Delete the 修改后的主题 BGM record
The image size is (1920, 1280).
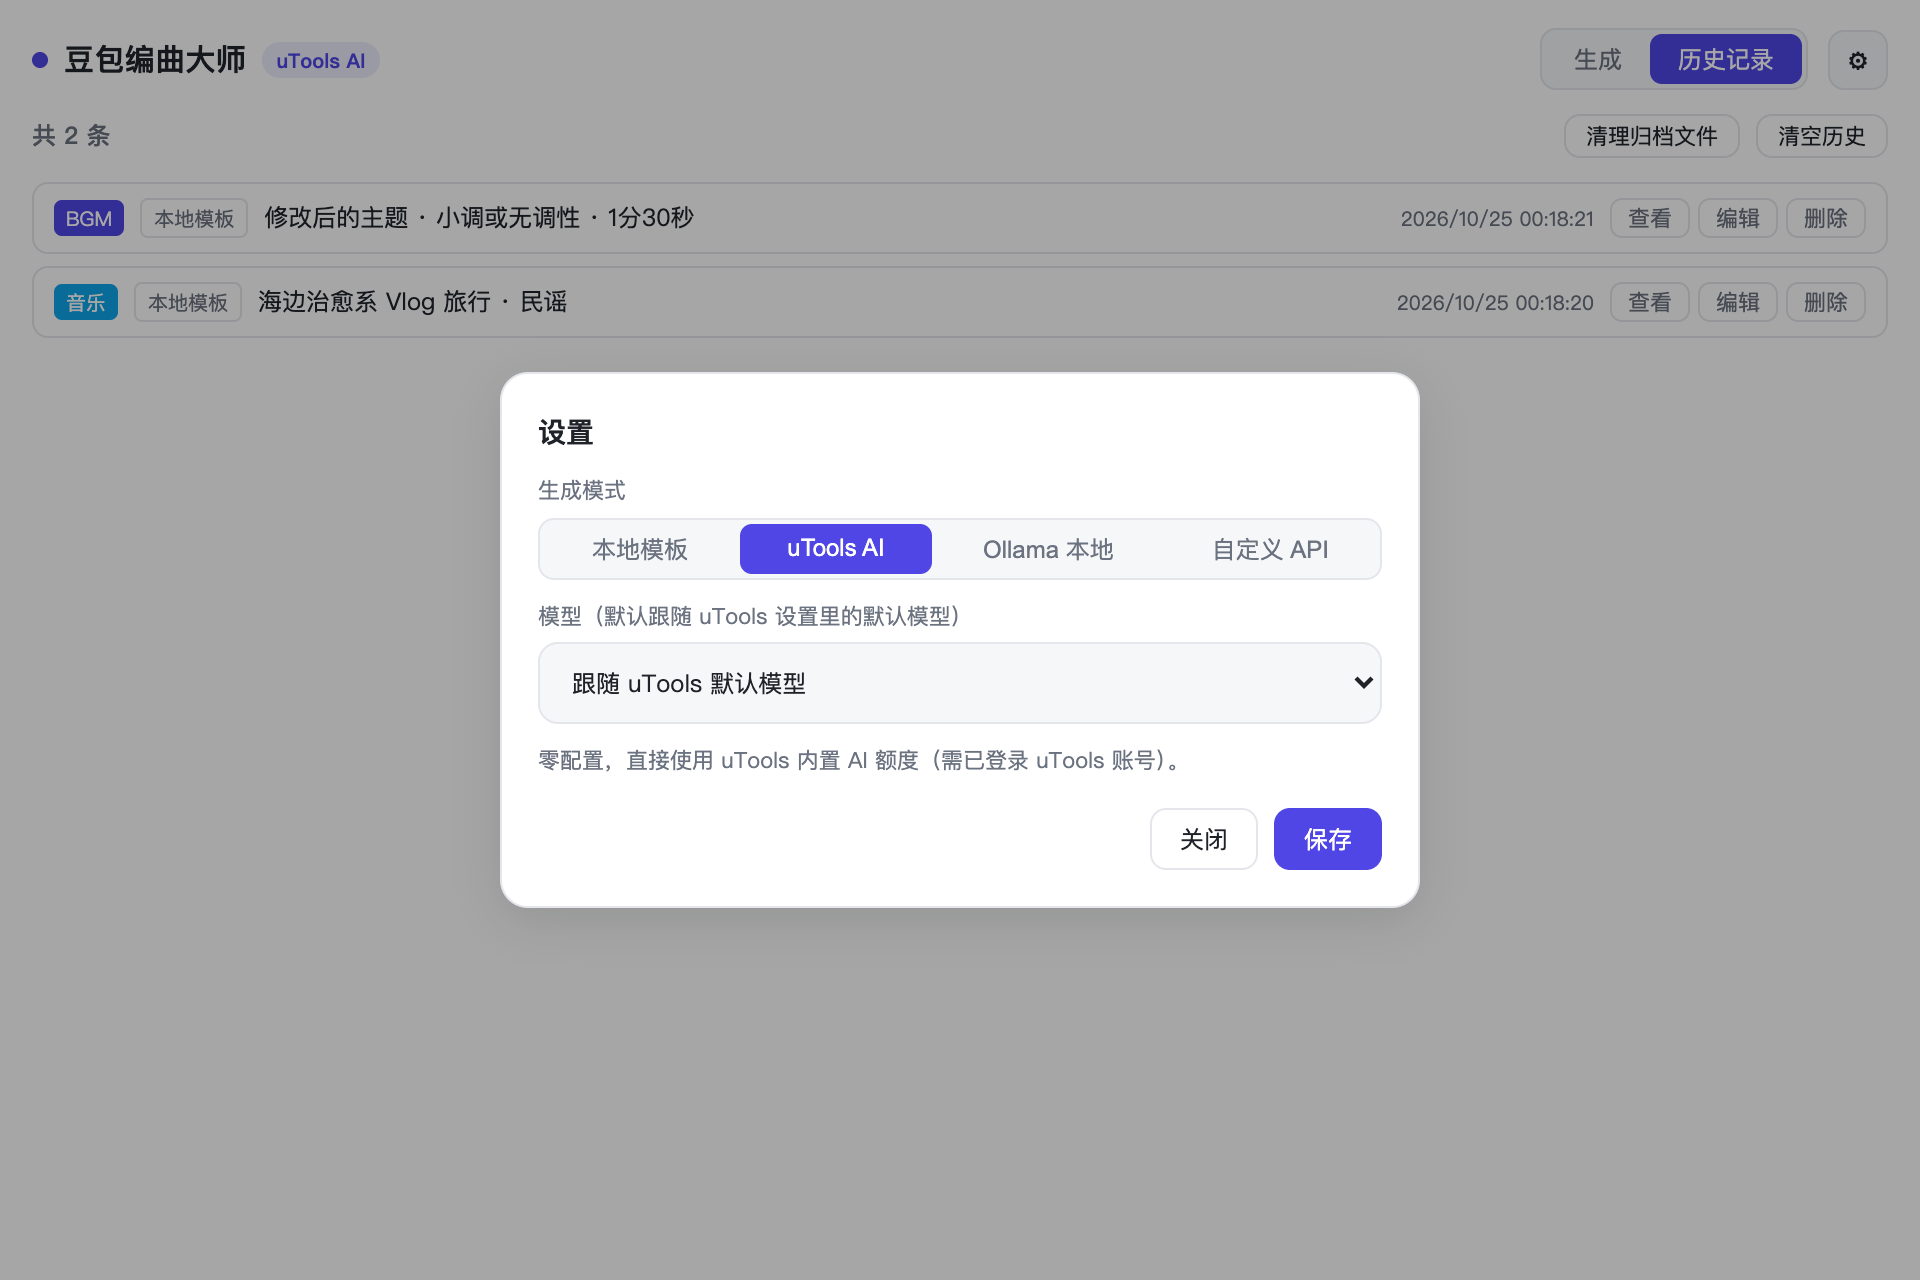(x=1825, y=218)
